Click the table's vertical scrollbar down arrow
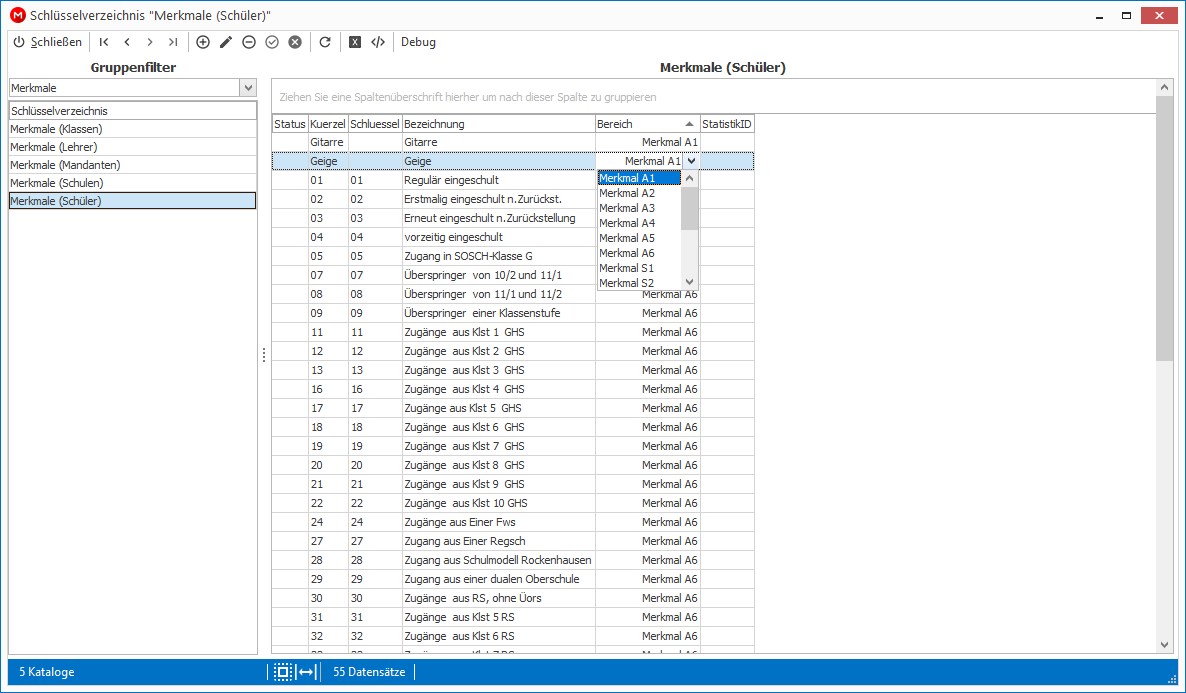Screen dimensions: 1186x693 click(x=1164, y=645)
